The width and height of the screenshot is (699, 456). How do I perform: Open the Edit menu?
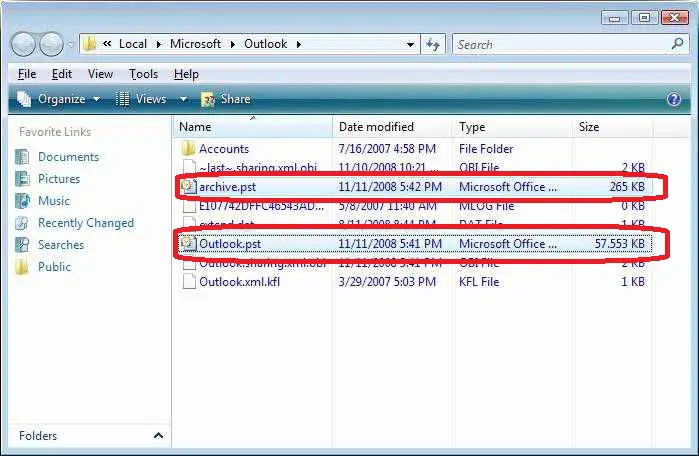pos(62,74)
